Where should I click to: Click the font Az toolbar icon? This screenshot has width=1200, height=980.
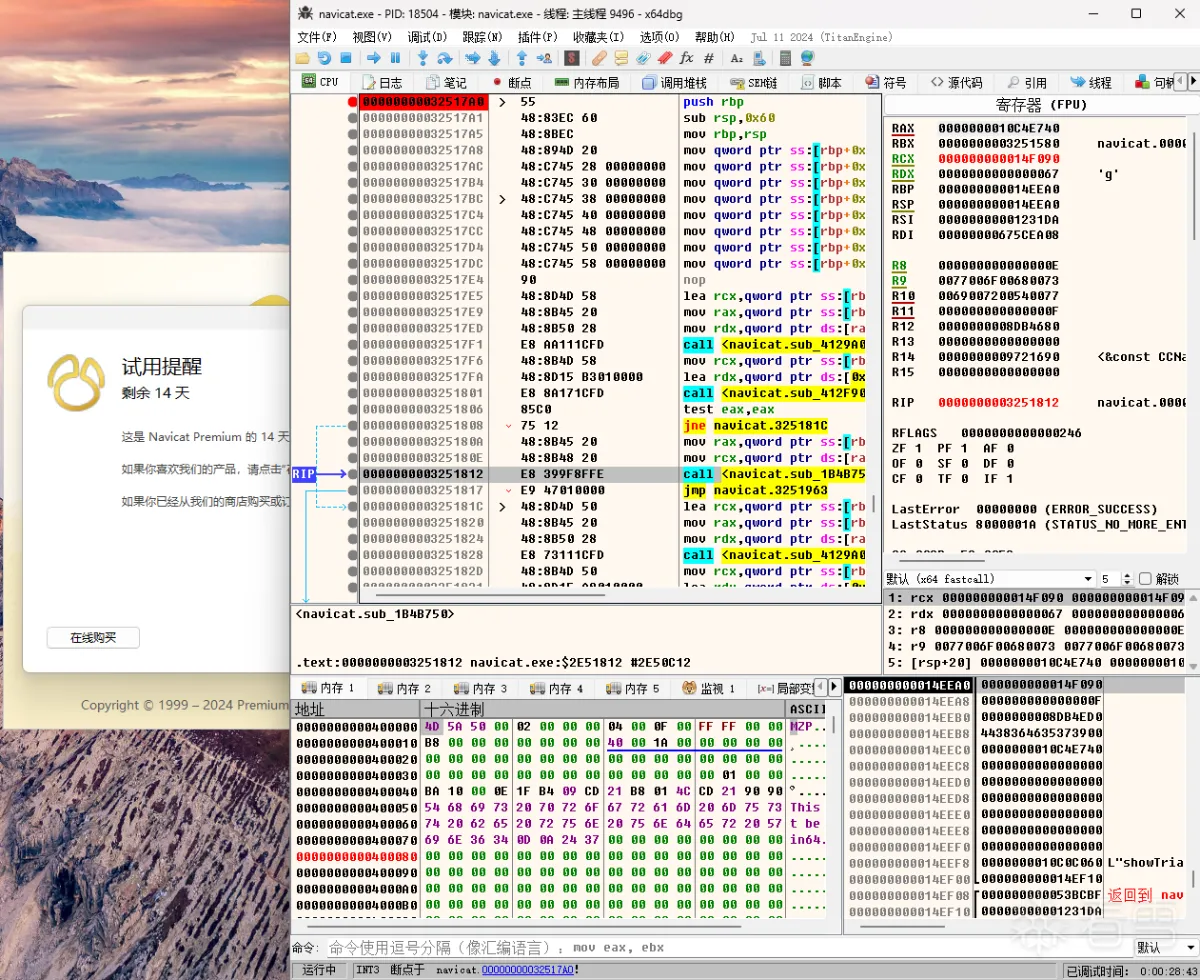point(737,59)
